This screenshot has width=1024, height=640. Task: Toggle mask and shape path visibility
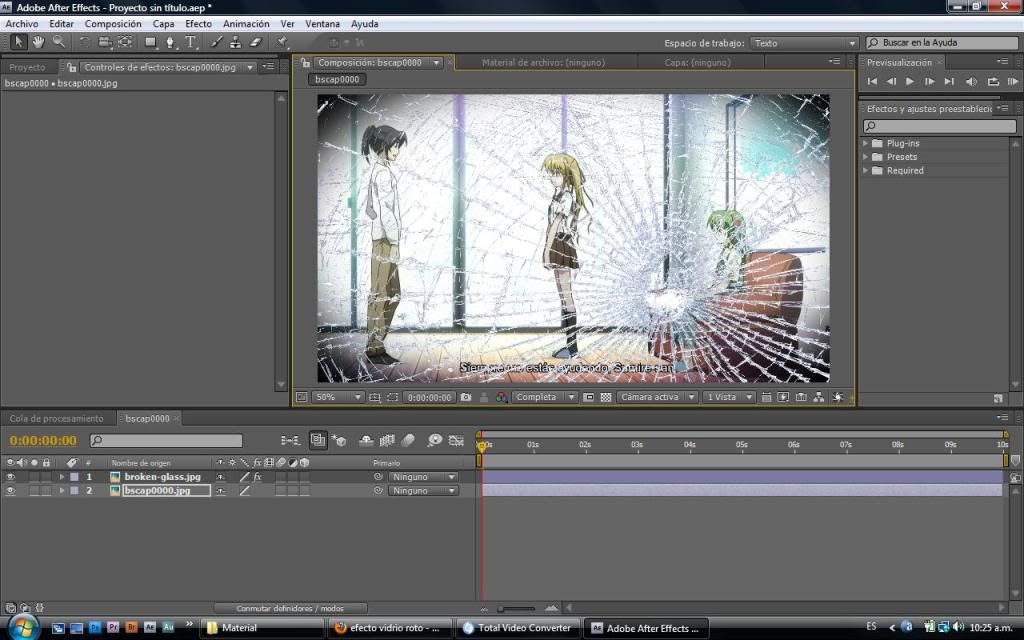click(x=392, y=397)
